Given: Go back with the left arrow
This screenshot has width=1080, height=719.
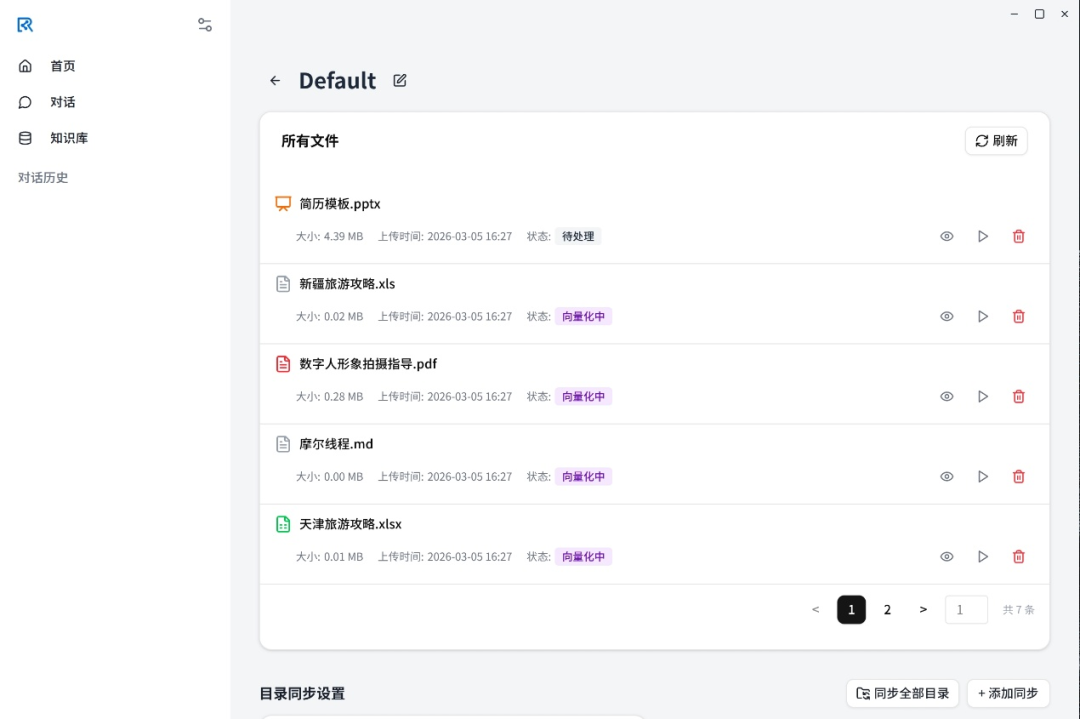Looking at the screenshot, I should 275,81.
